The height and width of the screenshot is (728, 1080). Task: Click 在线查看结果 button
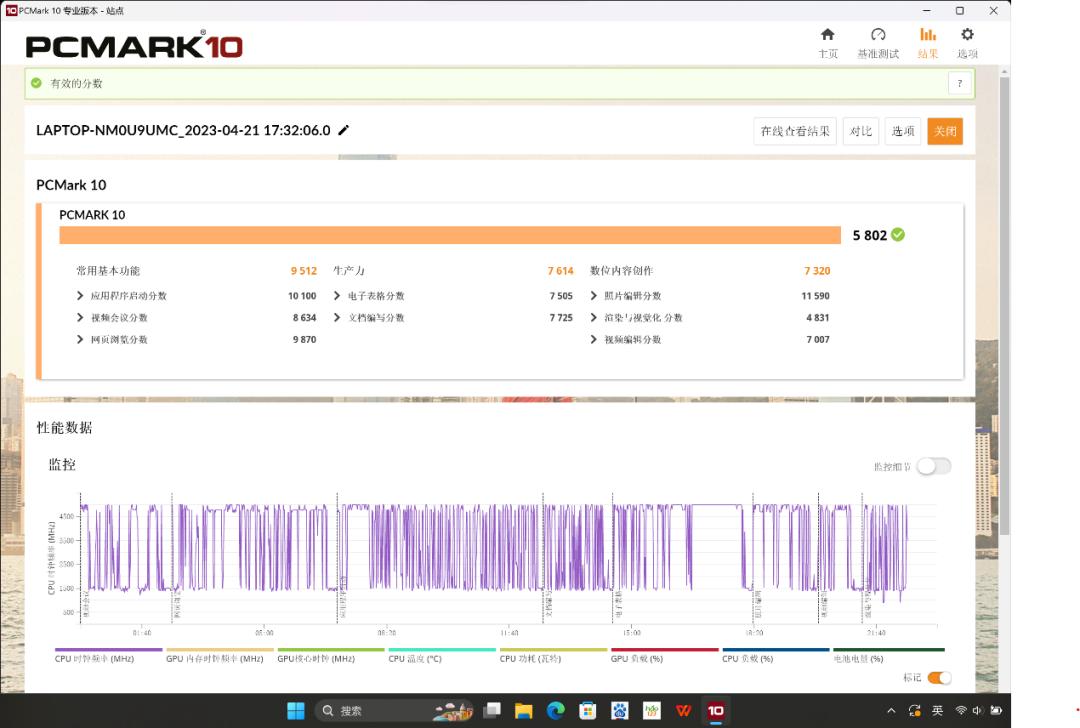click(x=795, y=131)
